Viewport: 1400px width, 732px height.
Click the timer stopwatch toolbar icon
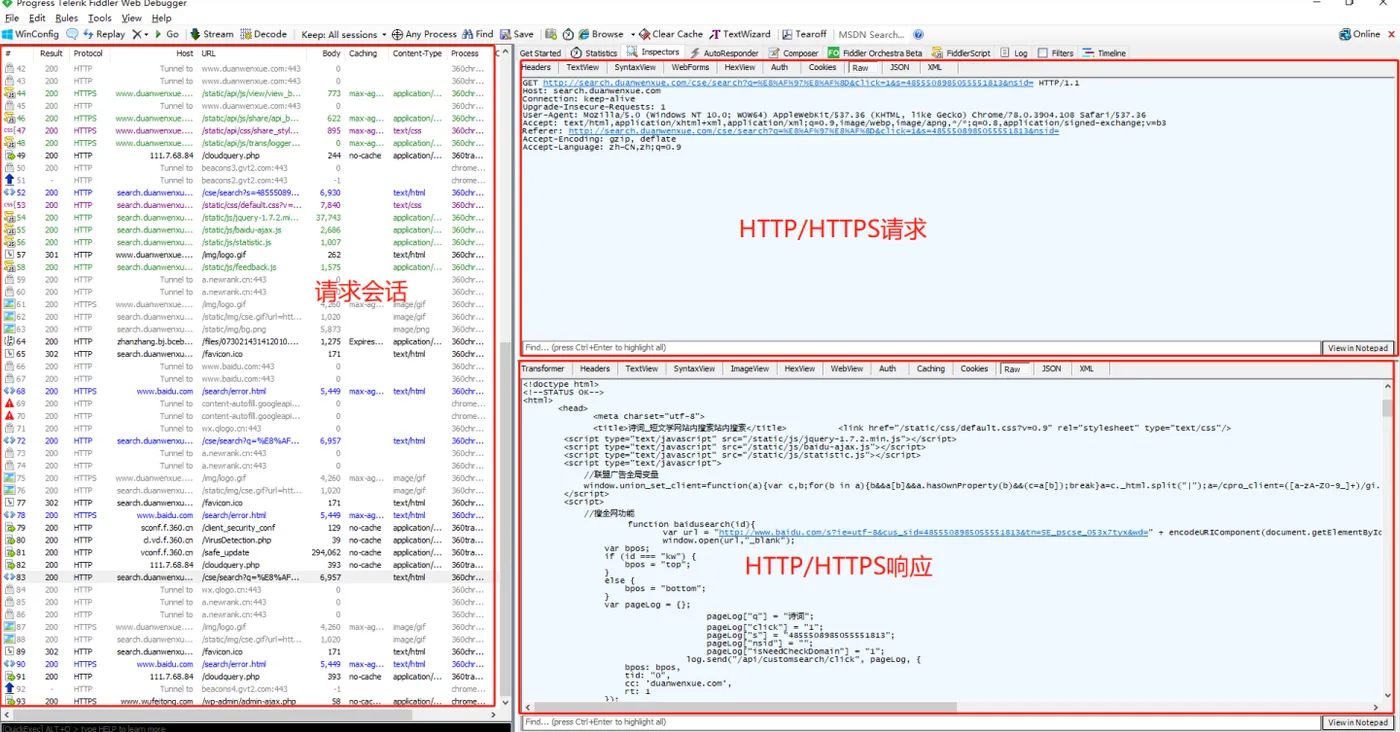(568, 34)
